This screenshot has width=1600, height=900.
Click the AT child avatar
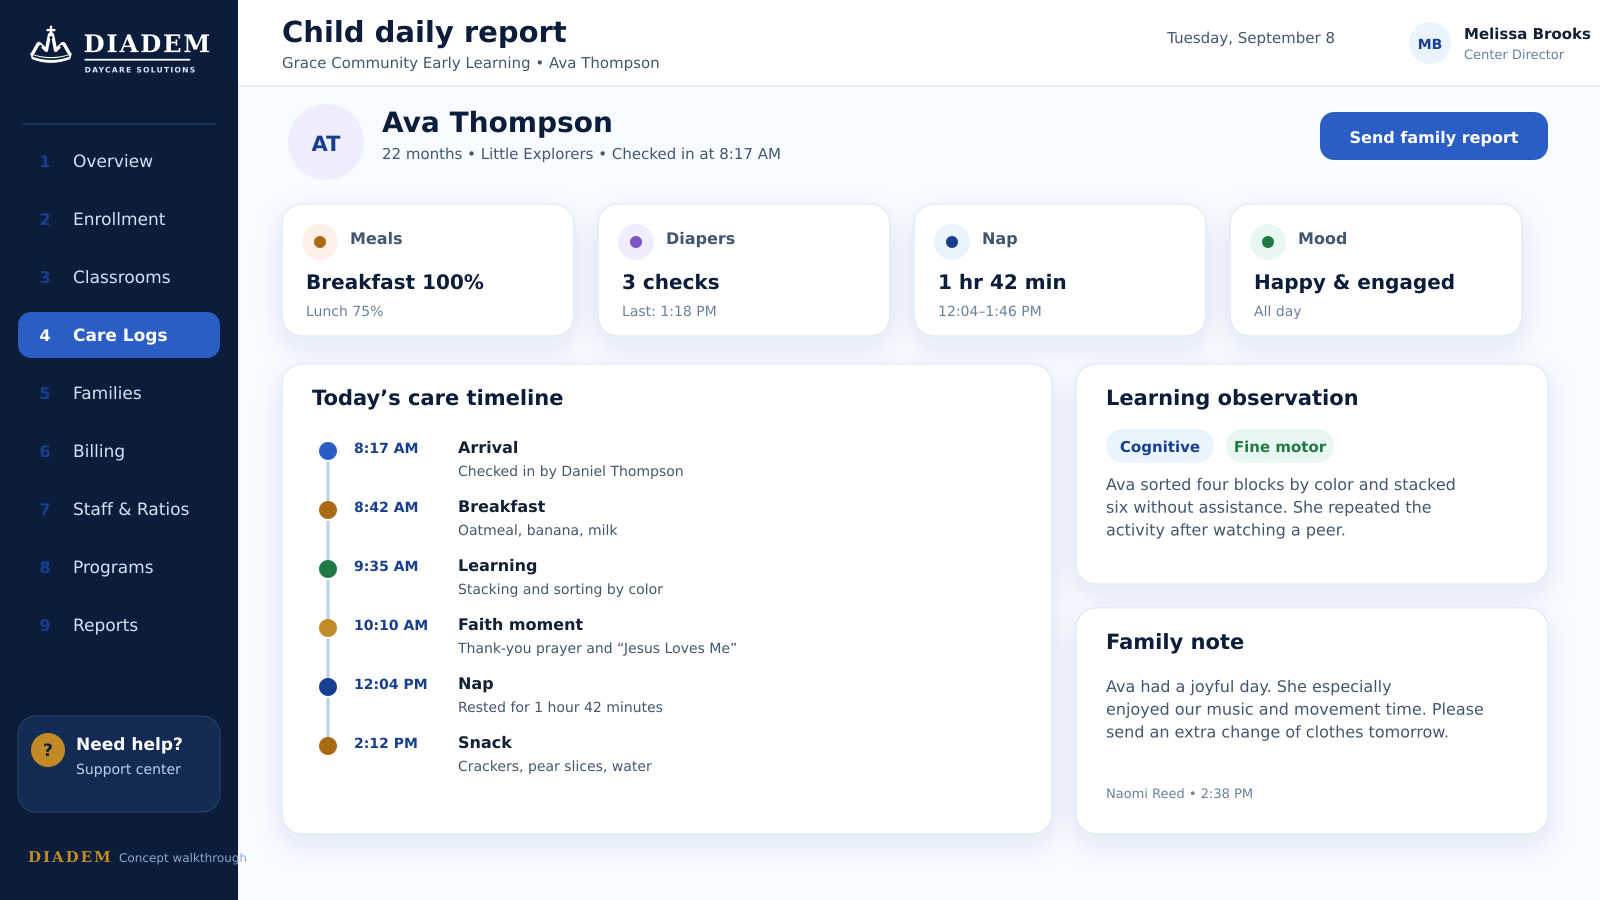pyautogui.click(x=326, y=142)
